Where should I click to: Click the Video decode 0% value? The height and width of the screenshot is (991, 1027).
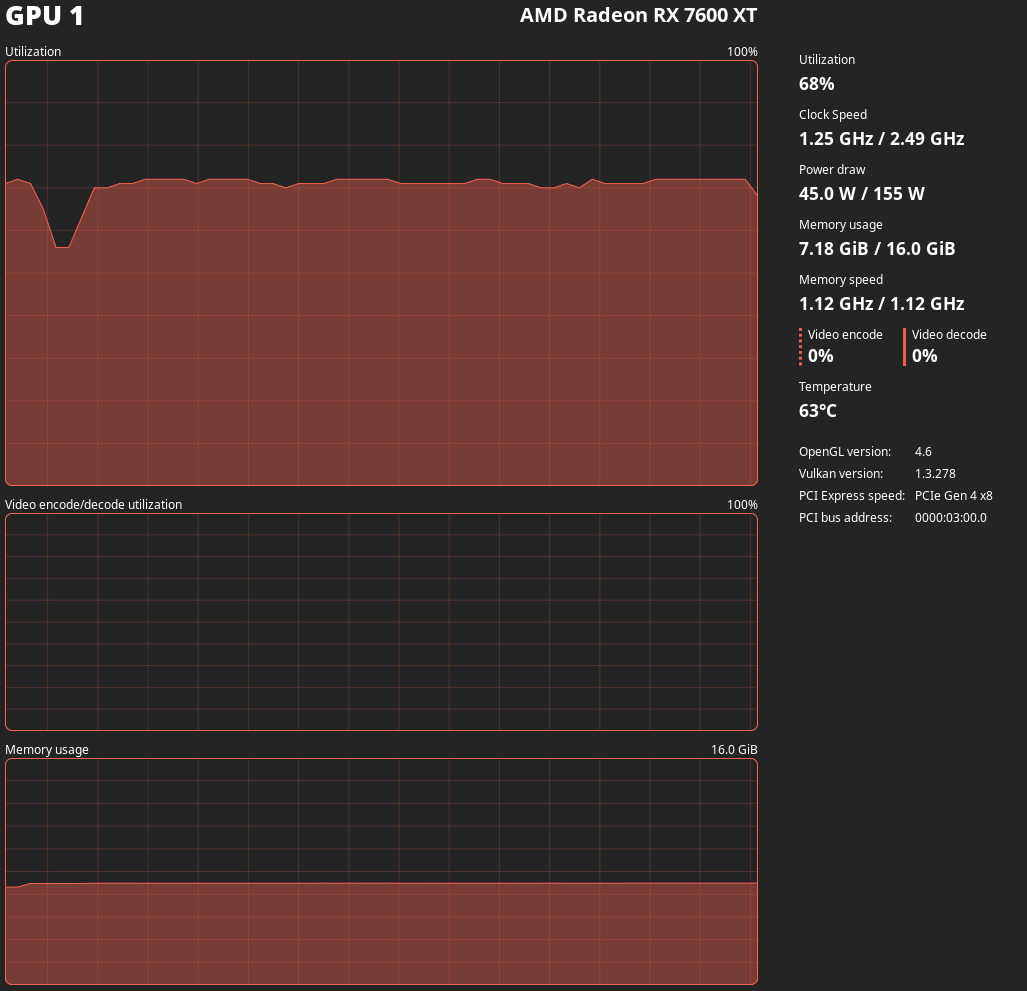(x=924, y=356)
